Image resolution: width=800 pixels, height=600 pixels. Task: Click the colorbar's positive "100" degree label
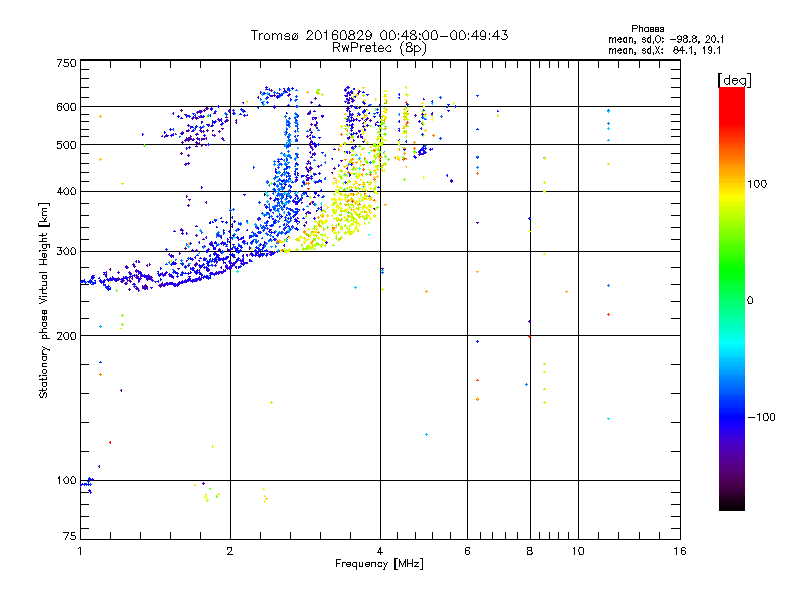pyautogui.click(x=757, y=184)
